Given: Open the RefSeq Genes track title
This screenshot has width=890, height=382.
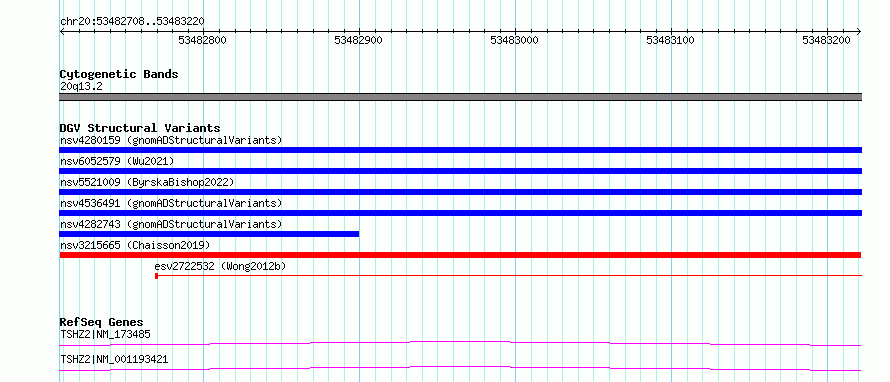Looking at the screenshot, I should coord(102,322).
